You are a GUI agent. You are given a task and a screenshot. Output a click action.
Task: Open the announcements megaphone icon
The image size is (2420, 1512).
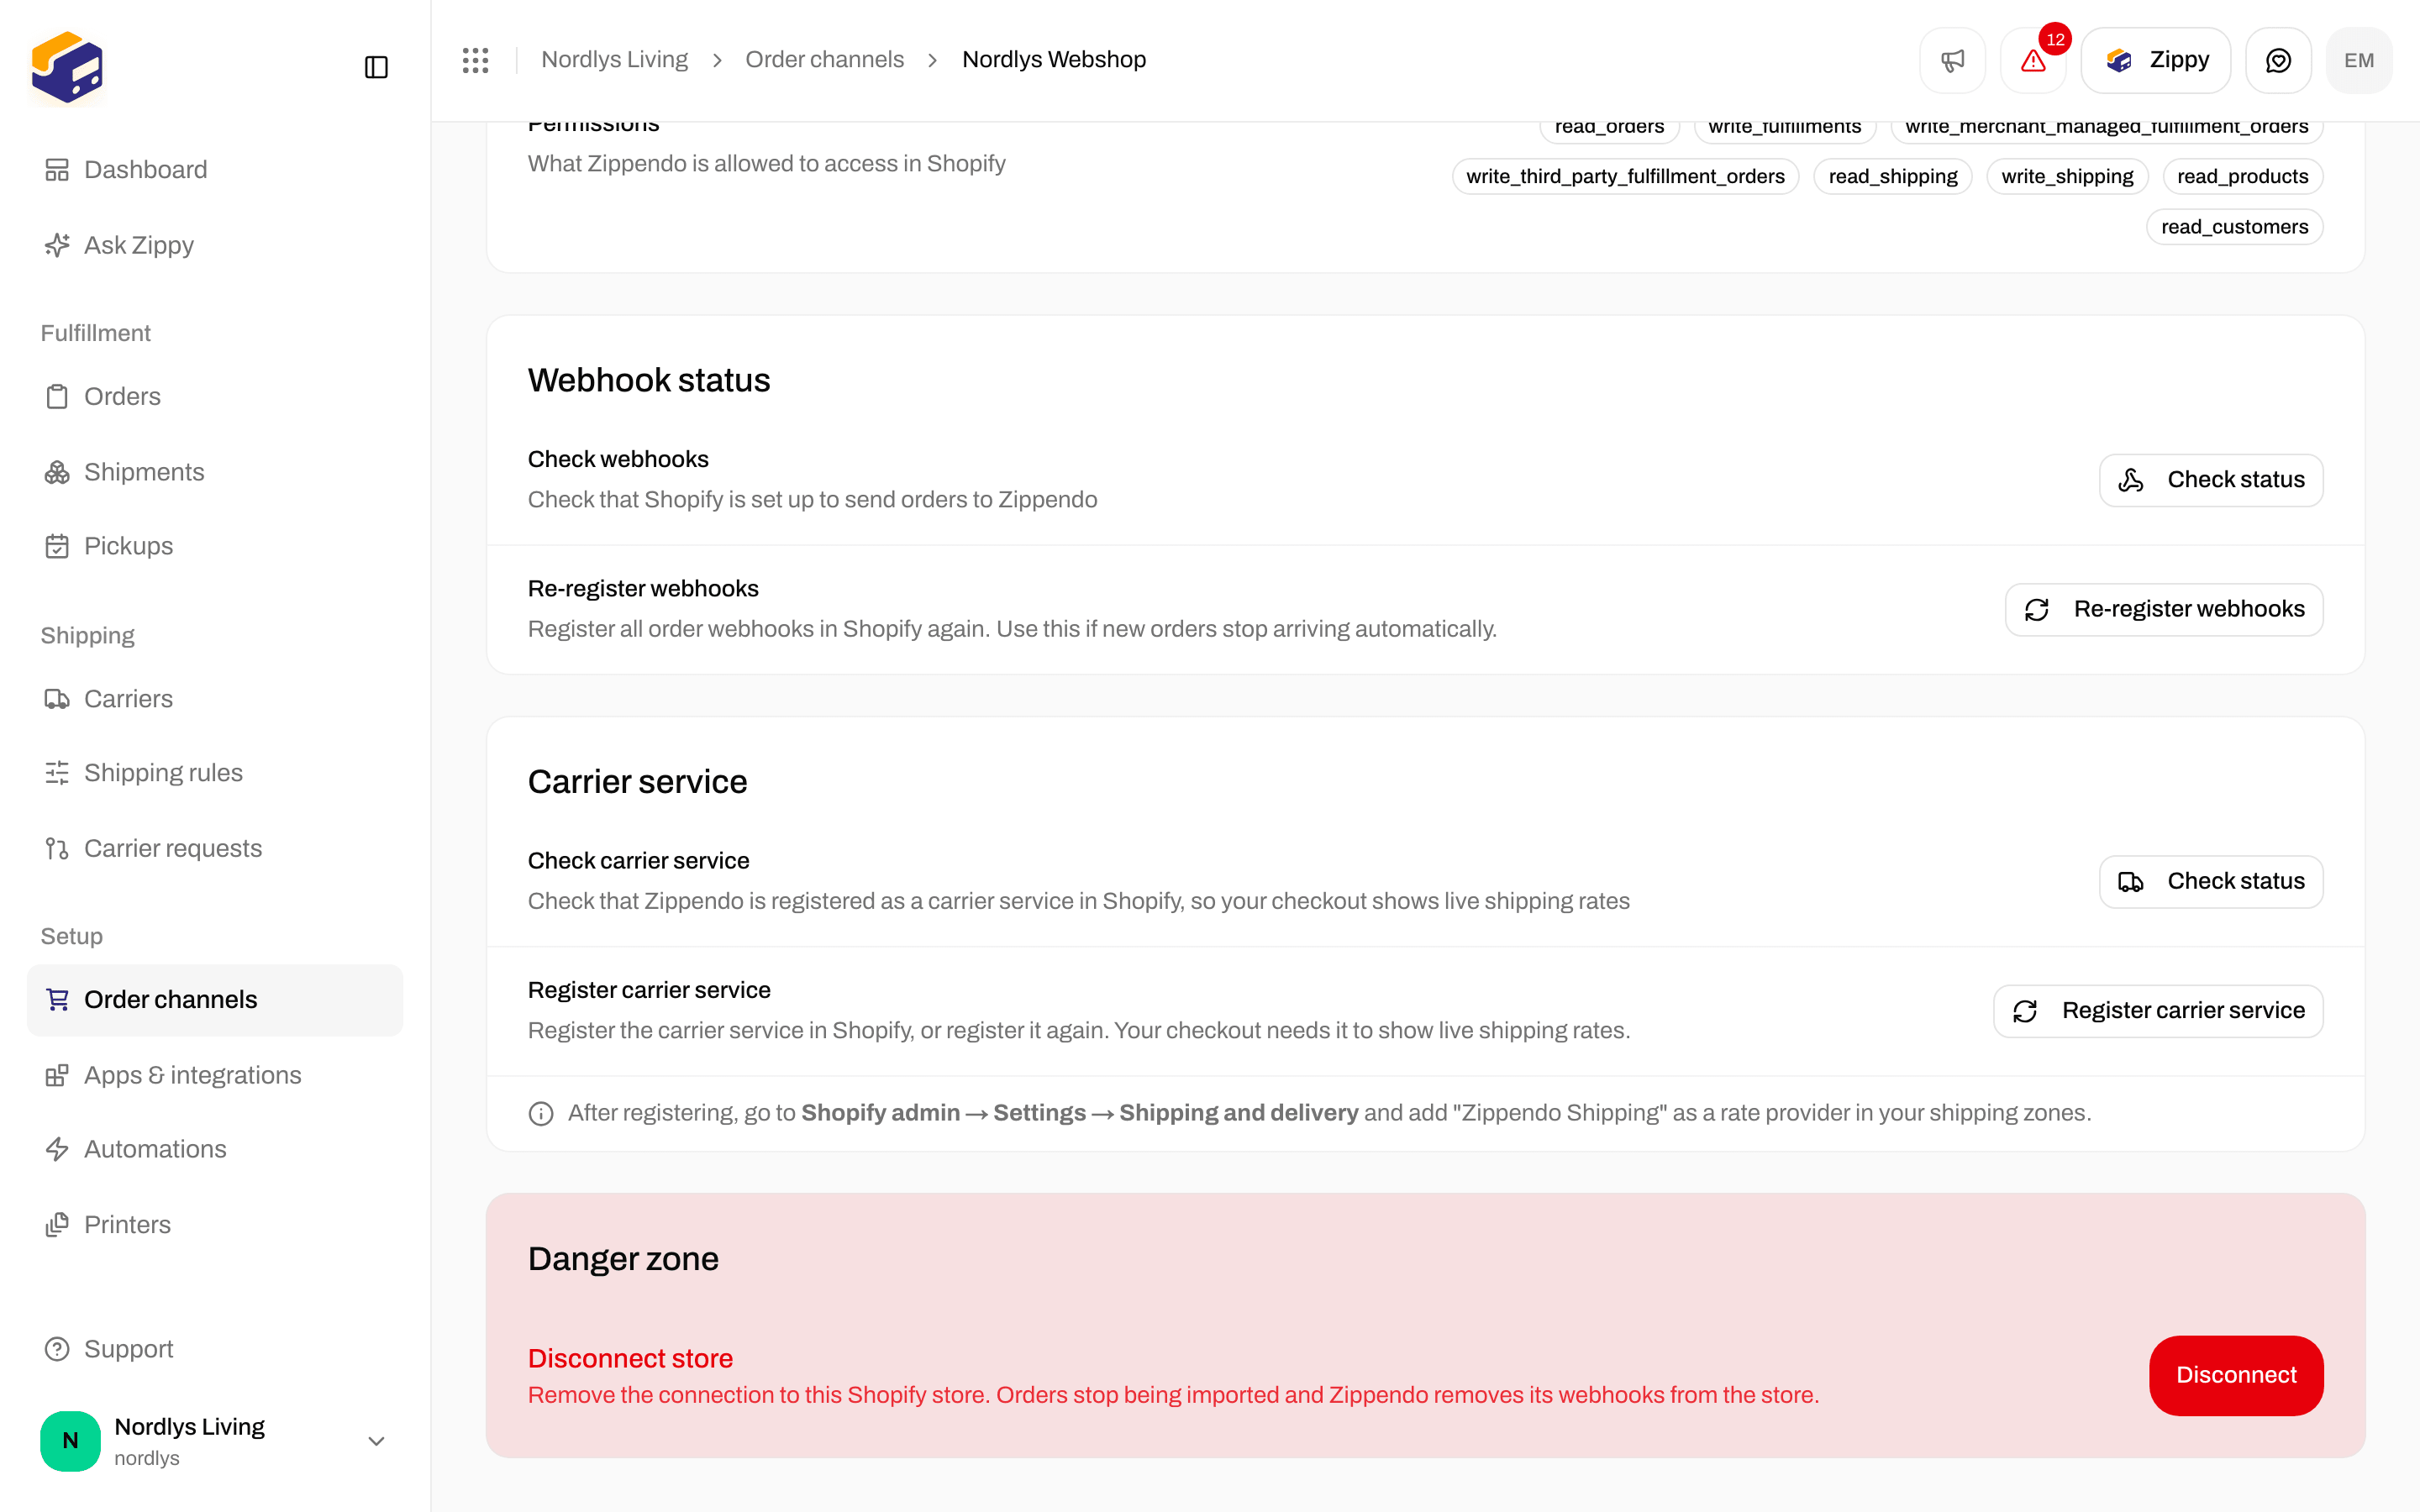[x=1952, y=60]
